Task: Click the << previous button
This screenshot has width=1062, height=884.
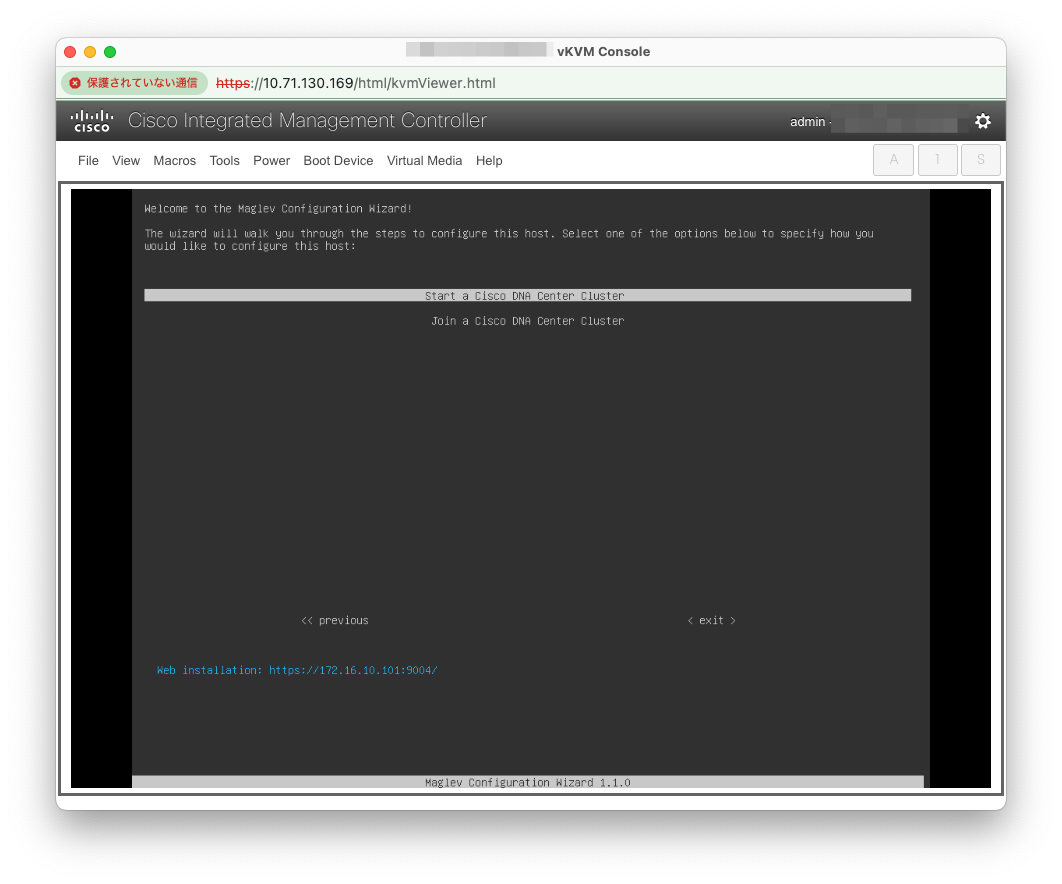Action: coord(335,620)
